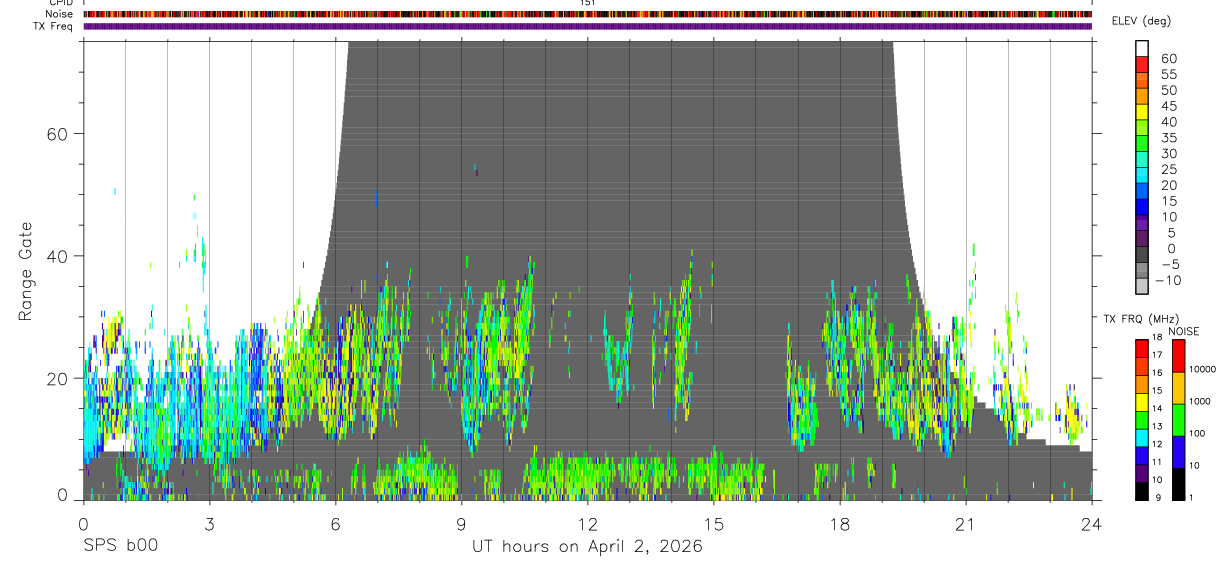Select the yellow segment of the ELEV color bar
The height and width of the screenshot is (567, 1228).
click(x=1142, y=112)
